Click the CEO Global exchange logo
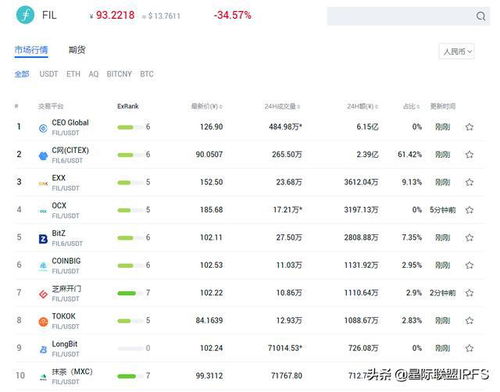The image size is (500, 392). 43,128
